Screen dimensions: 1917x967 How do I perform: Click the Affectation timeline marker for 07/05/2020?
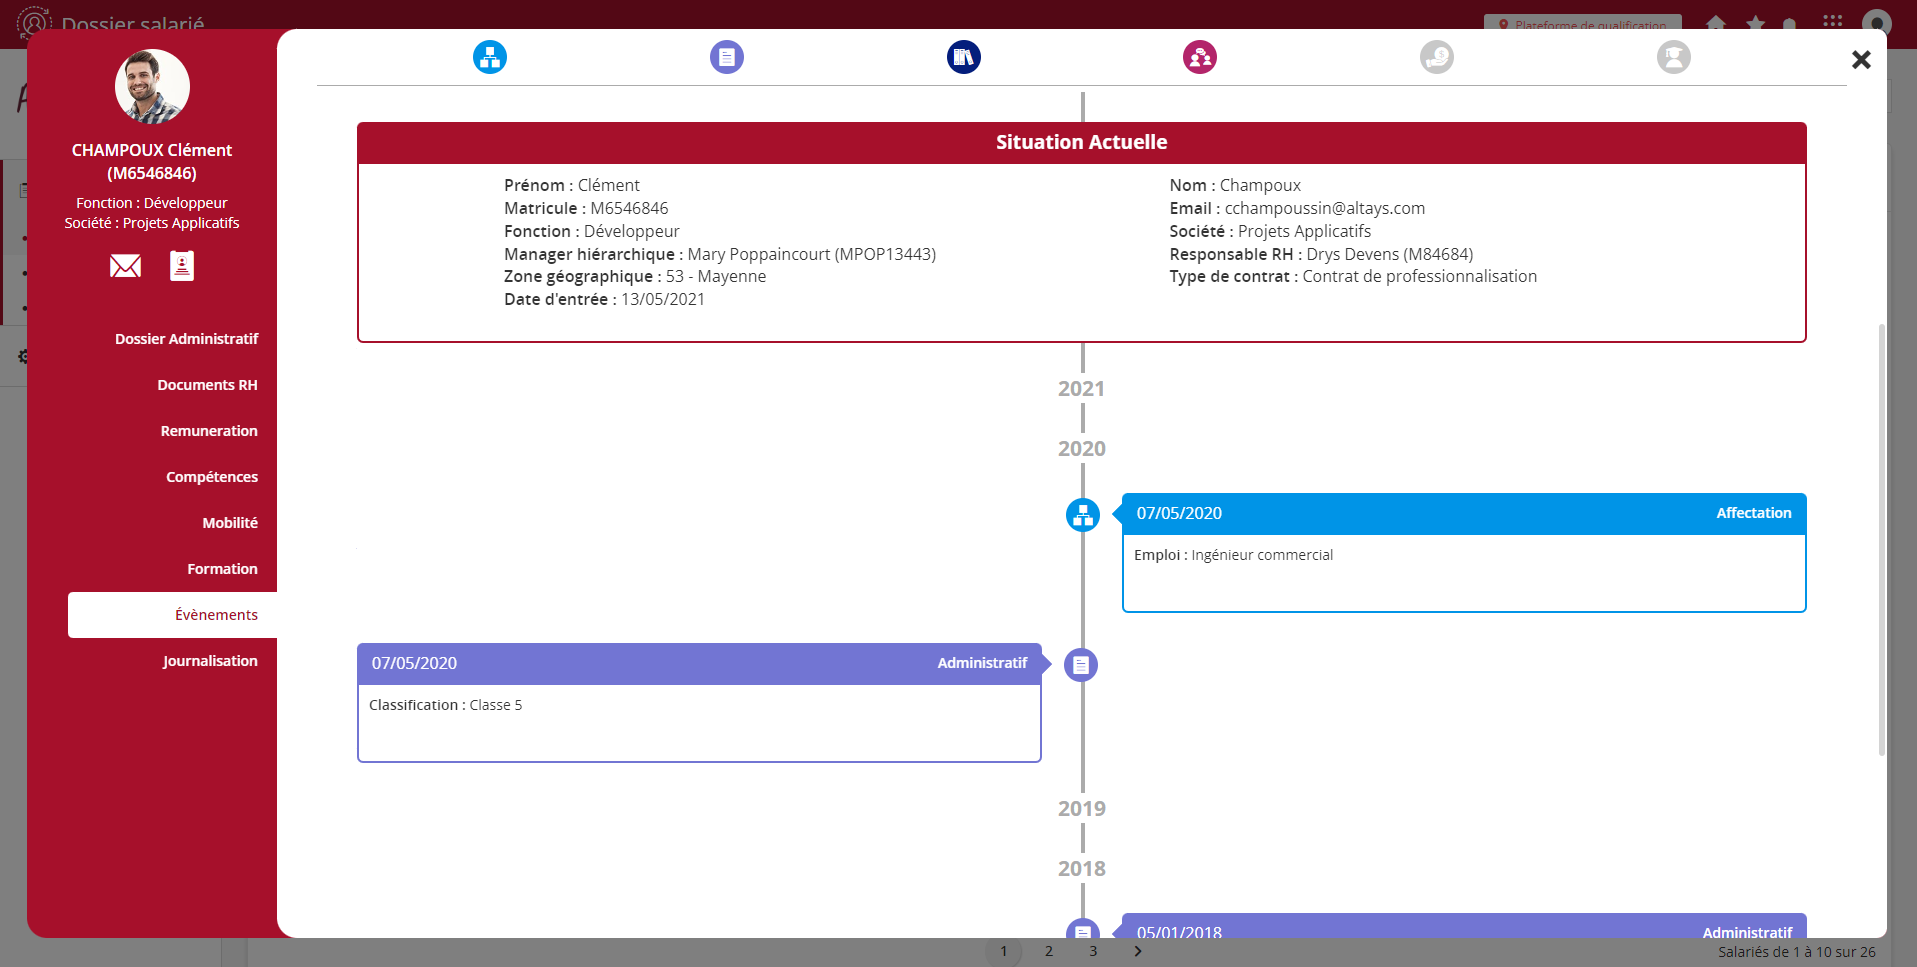(x=1082, y=515)
